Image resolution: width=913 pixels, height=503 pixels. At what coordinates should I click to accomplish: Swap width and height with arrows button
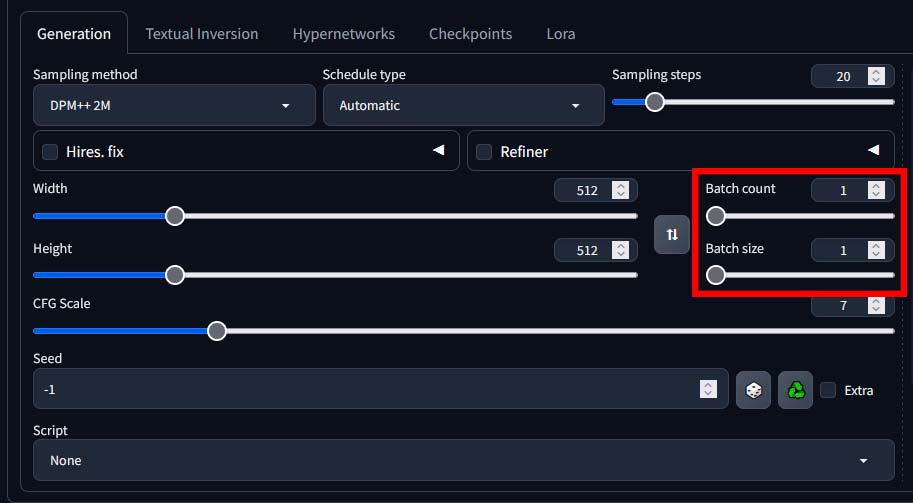point(672,235)
